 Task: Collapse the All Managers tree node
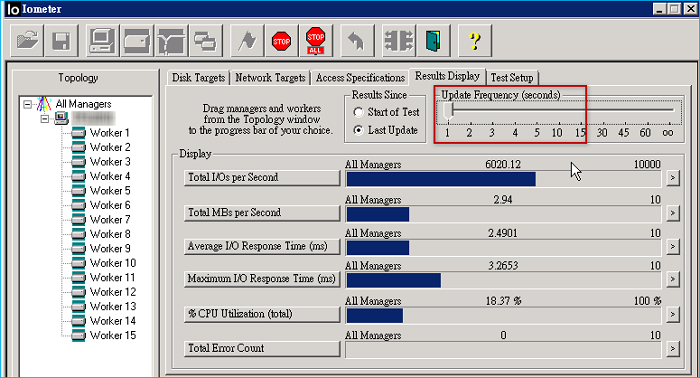pyautogui.click(x=28, y=104)
